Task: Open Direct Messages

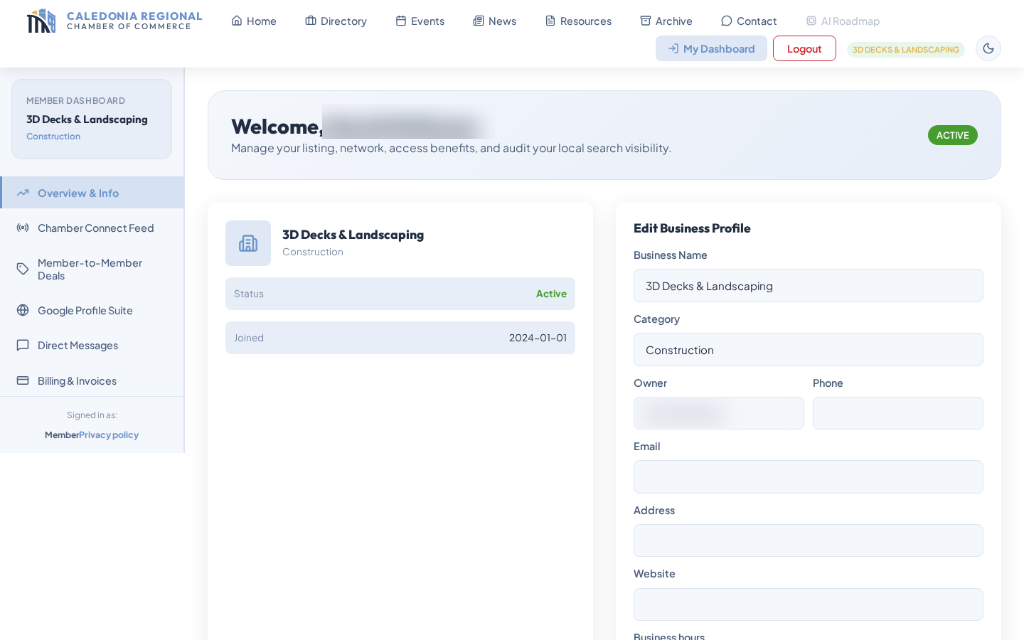Action: point(92,345)
